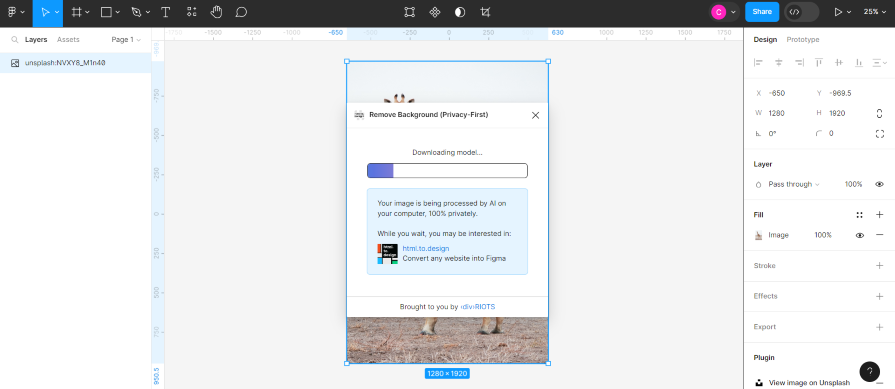895x389 pixels.
Task: Open the Figma main menu icon
Action: 16,12
